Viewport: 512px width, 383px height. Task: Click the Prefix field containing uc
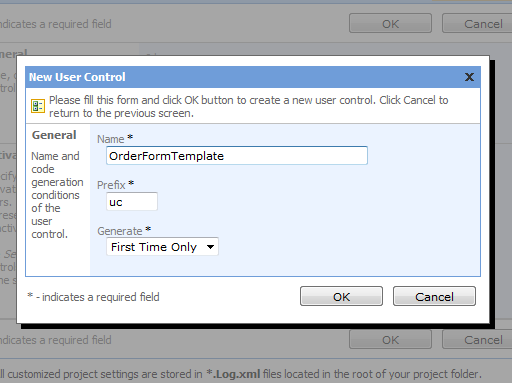pos(132,202)
